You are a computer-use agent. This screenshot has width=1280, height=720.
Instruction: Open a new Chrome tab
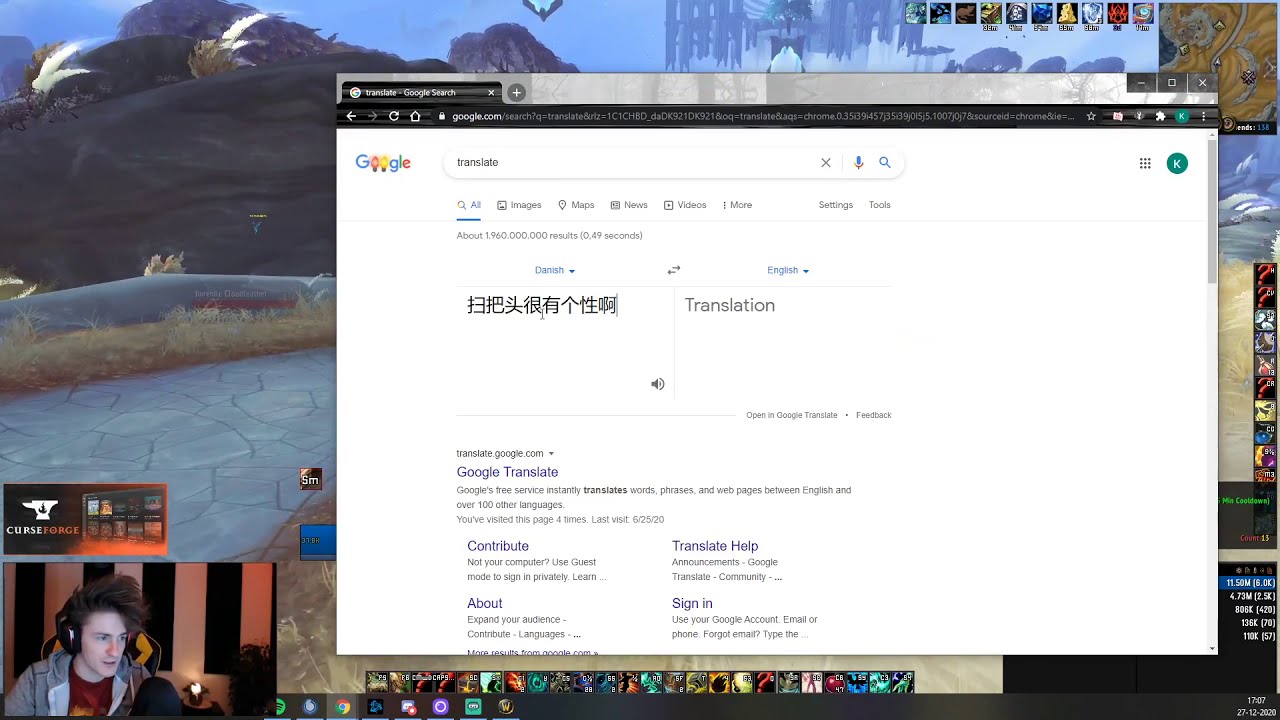coord(516,92)
